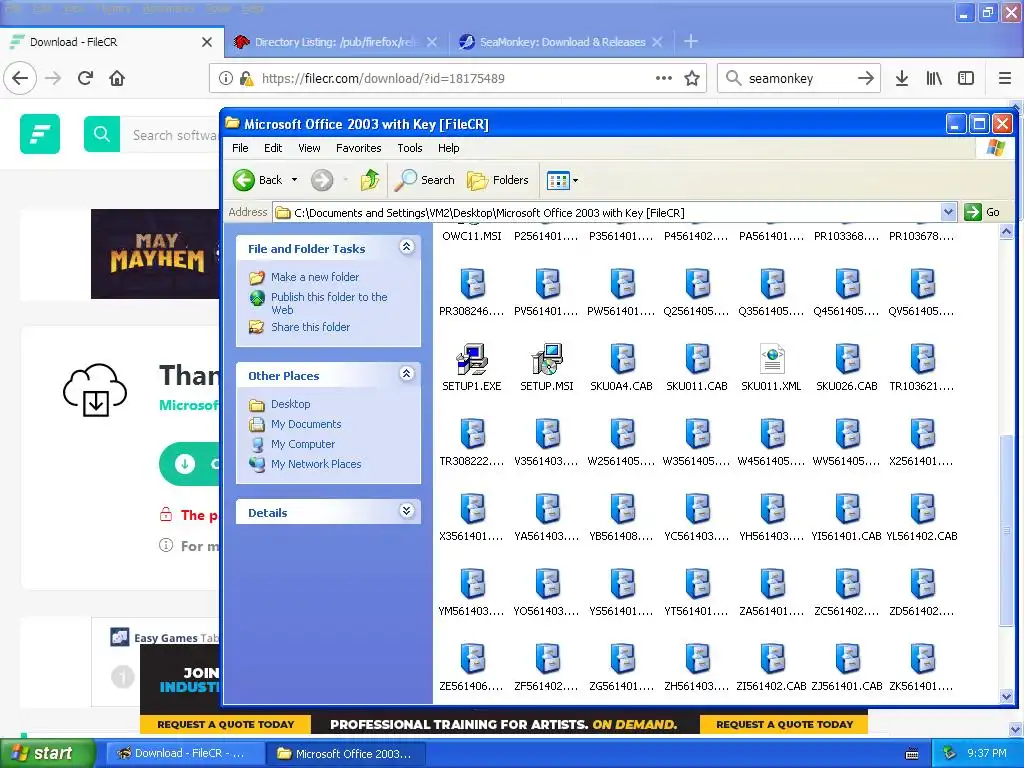Open the Back button history dropdown arrow
The height and width of the screenshot is (768, 1024).
[294, 180]
